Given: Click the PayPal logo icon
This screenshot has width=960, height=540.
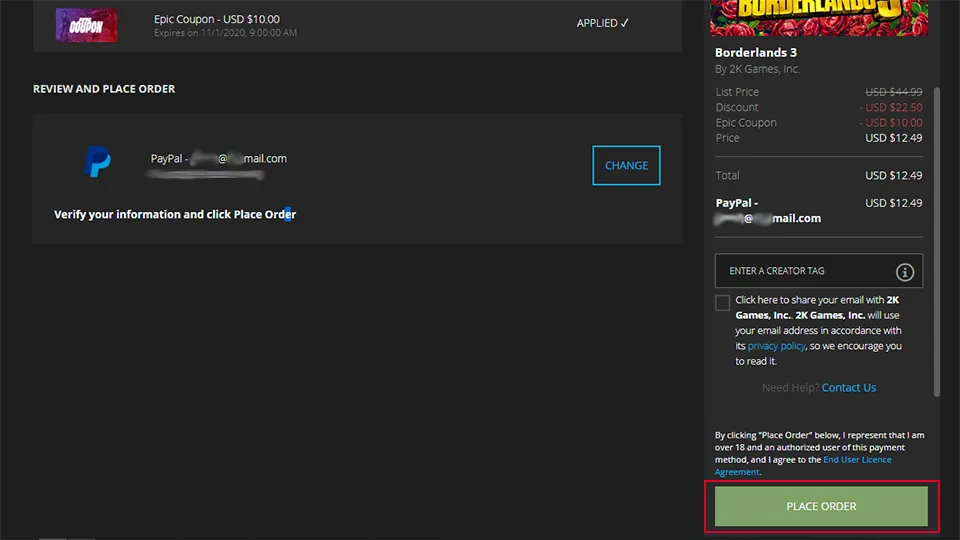Looking at the screenshot, I should (97, 162).
